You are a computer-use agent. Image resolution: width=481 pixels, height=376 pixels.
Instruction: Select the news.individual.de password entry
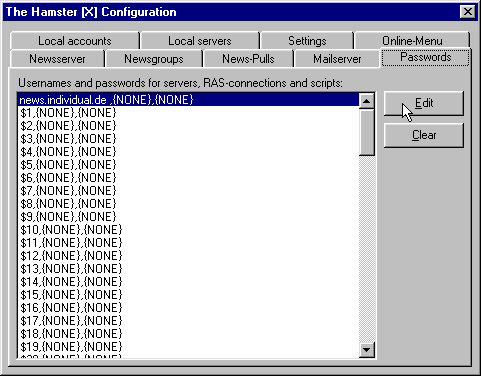click(188, 100)
